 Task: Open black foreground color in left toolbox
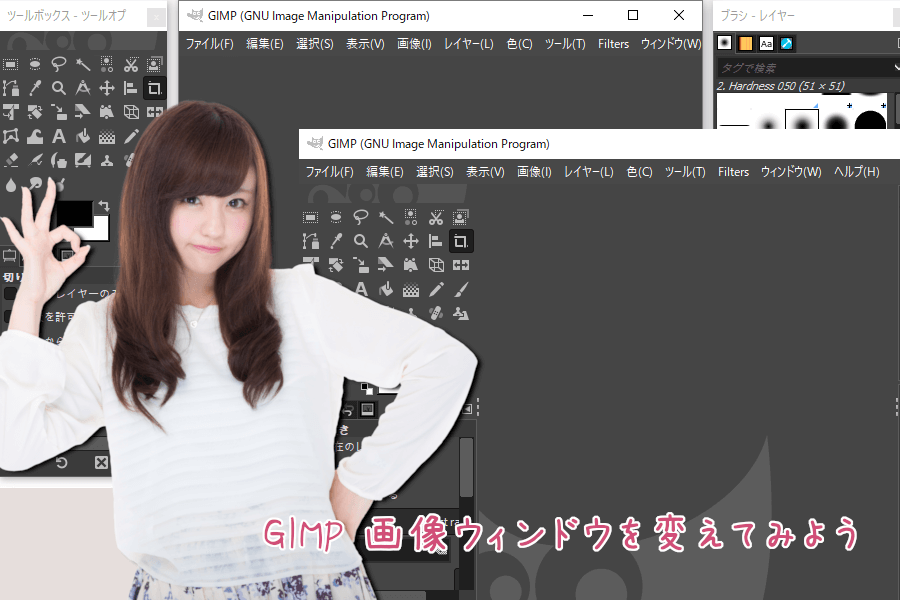pyautogui.click(x=75, y=212)
